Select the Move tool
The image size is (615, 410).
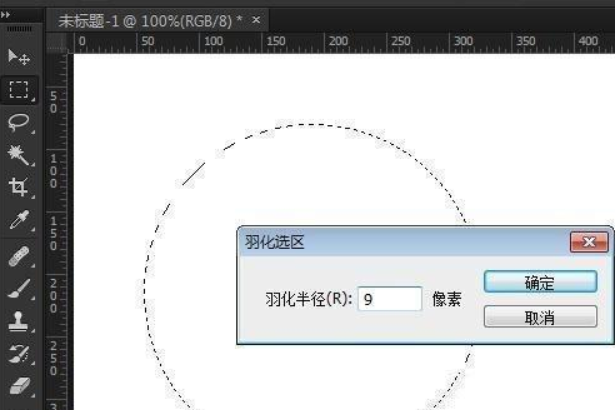(x=19, y=57)
